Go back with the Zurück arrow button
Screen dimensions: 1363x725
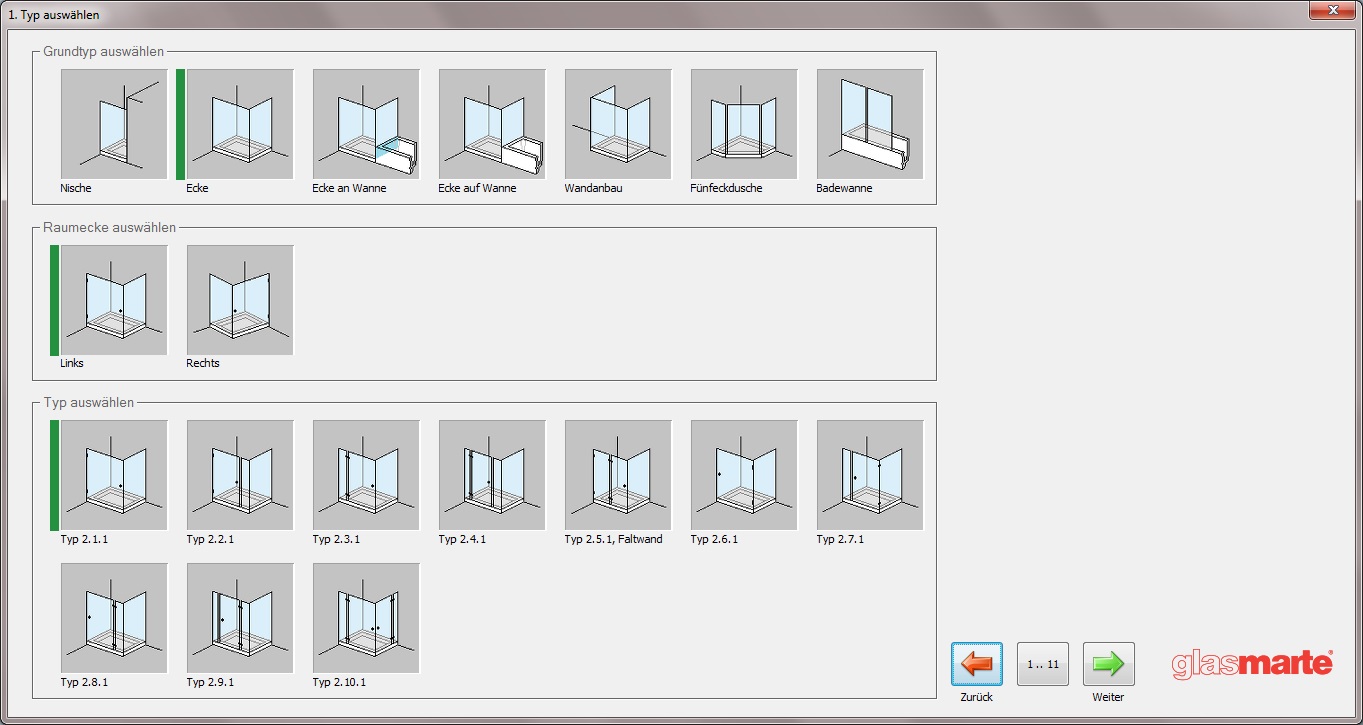tap(977, 664)
